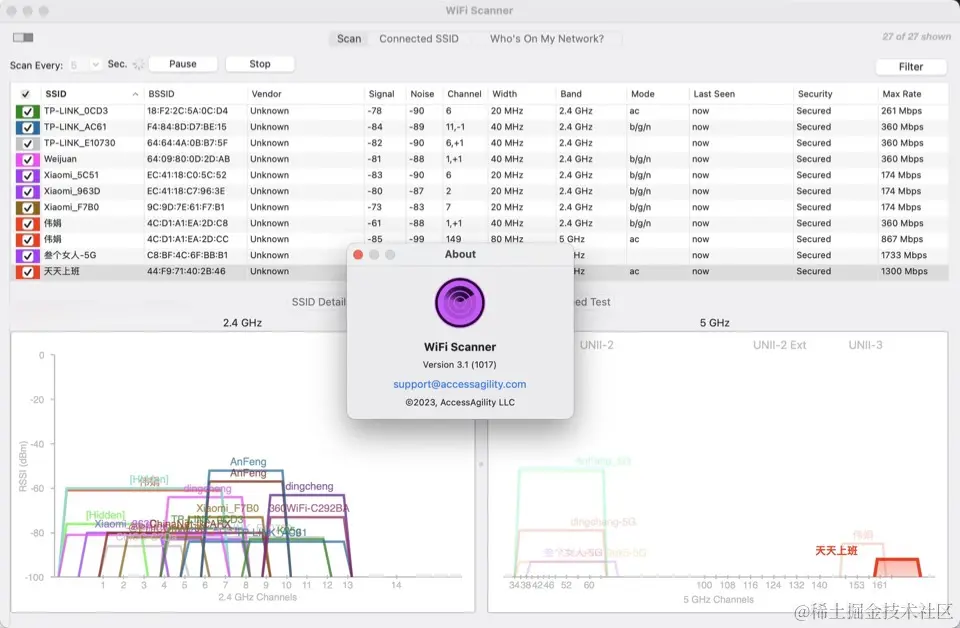Click 360WiFi-C292BA label in 2.4 GHz chart

309,508
